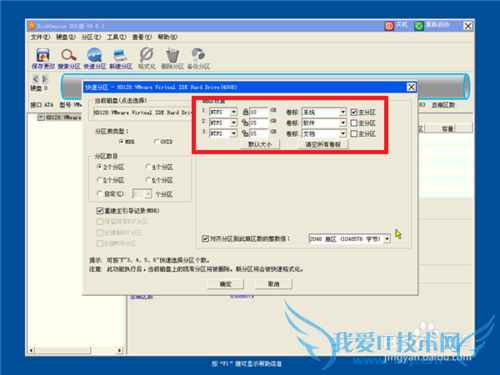Toggle the lock icon for partition 1 size
Image resolution: width=500 pixels, height=375 pixels.
tap(245, 112)
